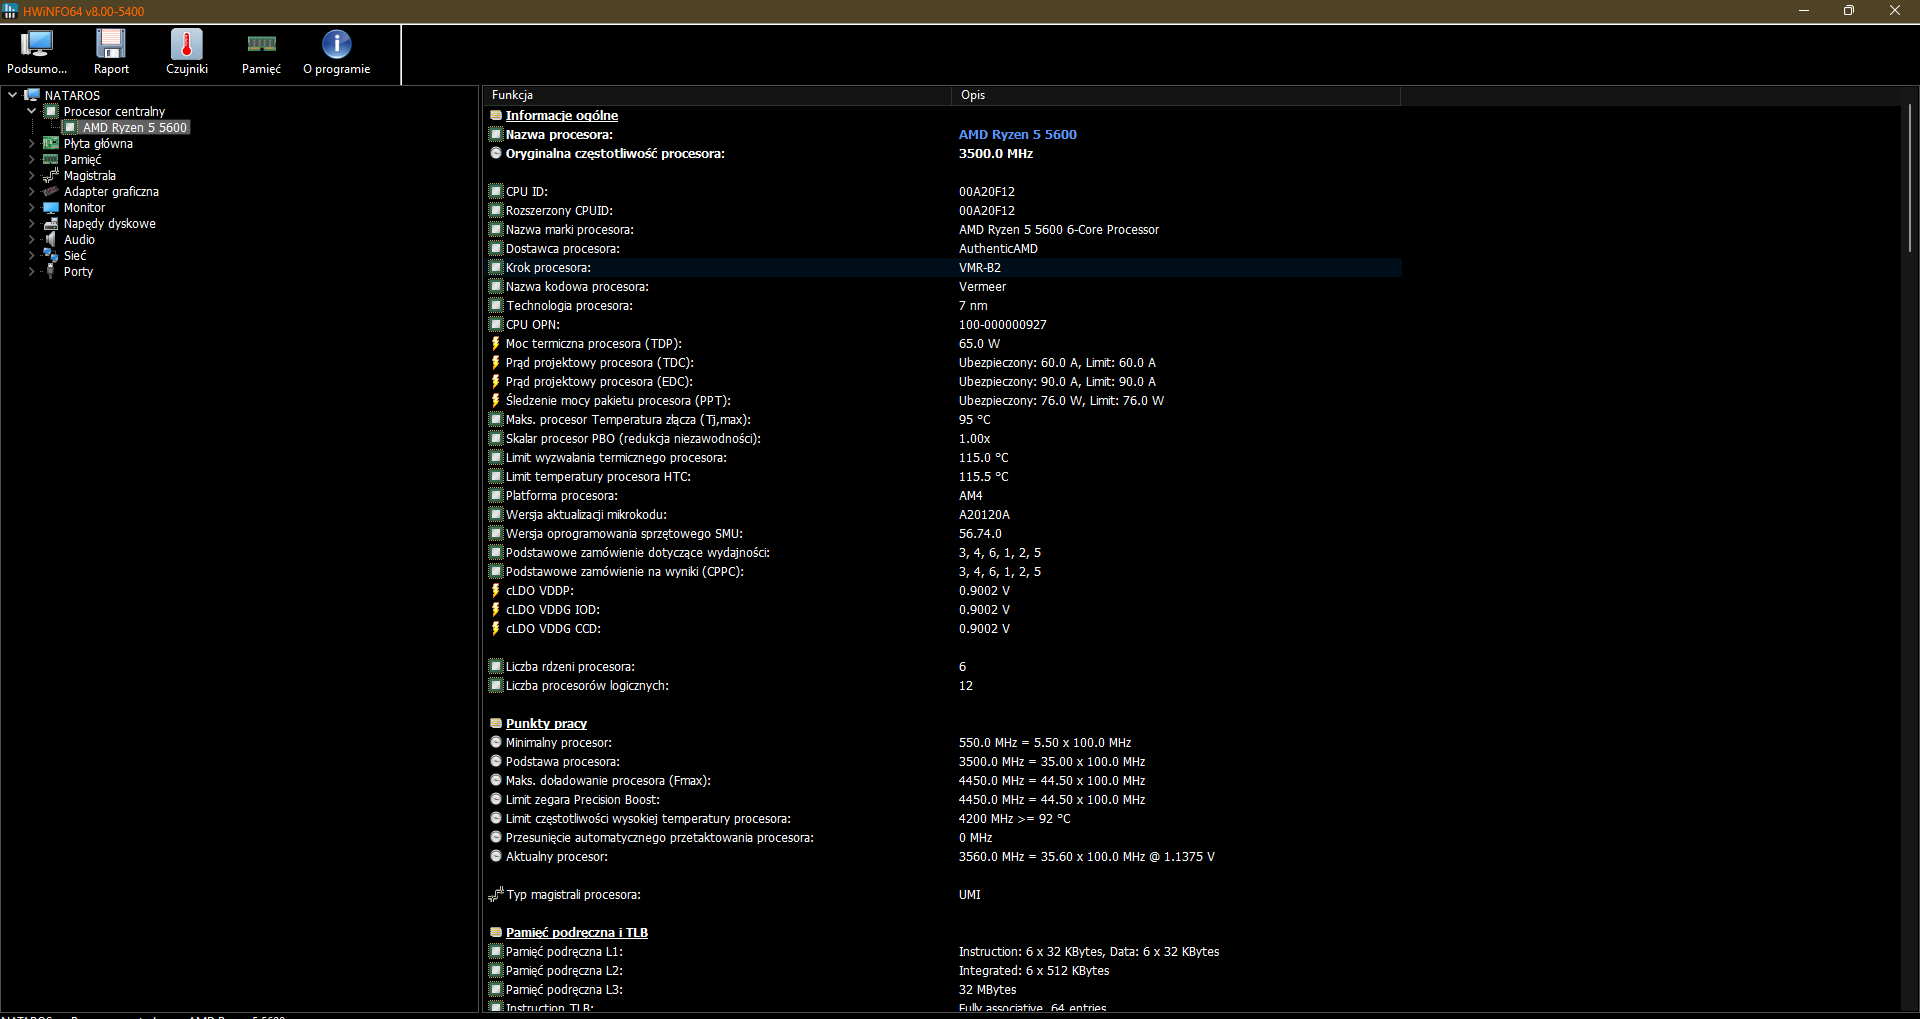
Task: Select the Monitor tree item
Action: click(x=84, y=207)
